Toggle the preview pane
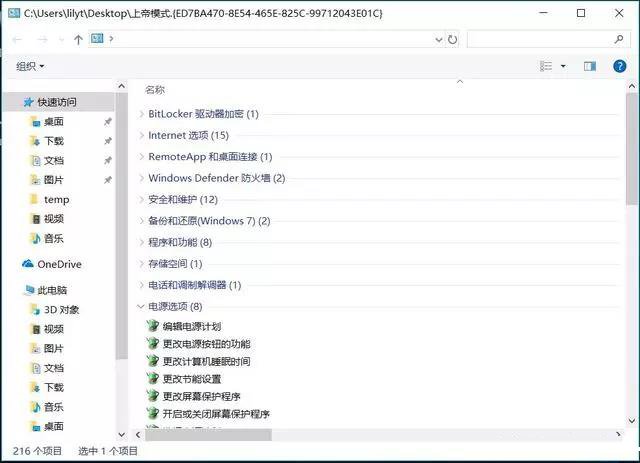640x463 pixels. (x=590, y=66)
